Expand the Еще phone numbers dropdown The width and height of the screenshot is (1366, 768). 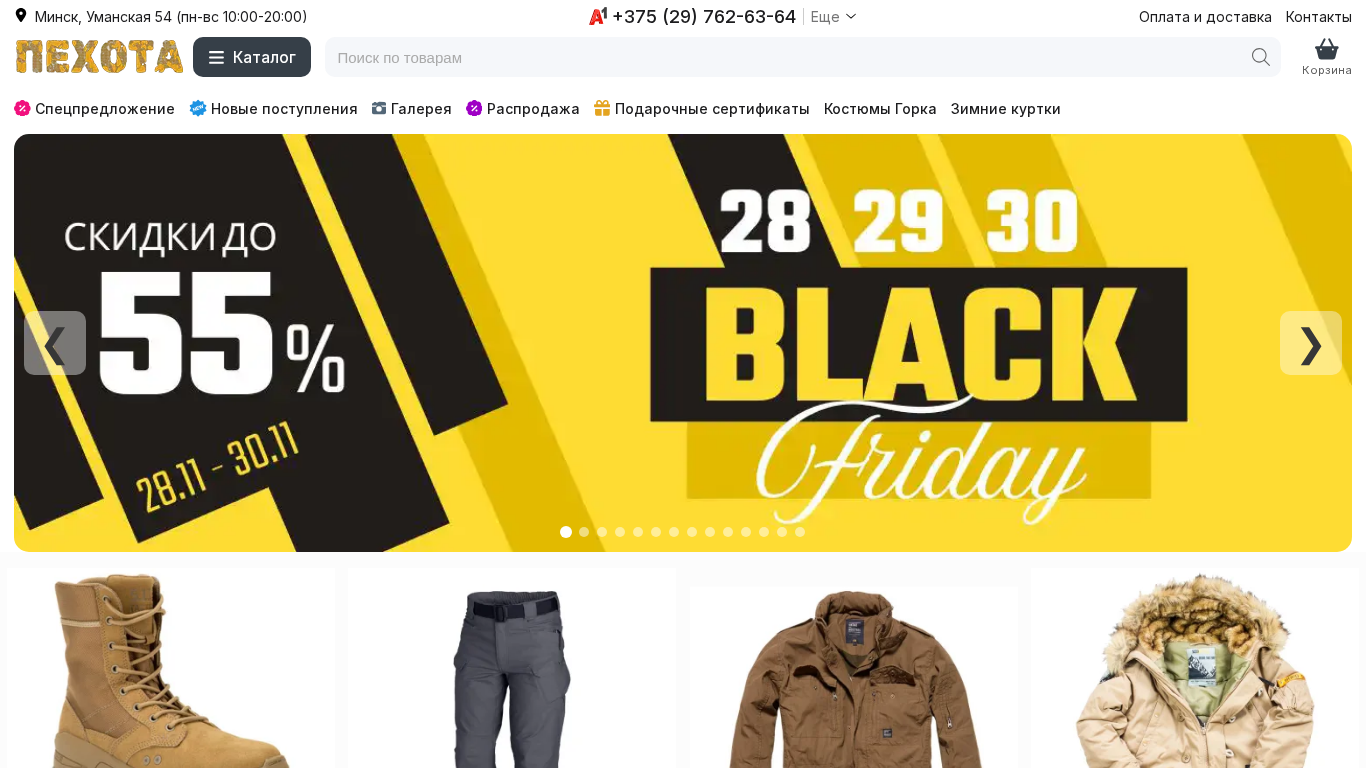click(833, 17)
